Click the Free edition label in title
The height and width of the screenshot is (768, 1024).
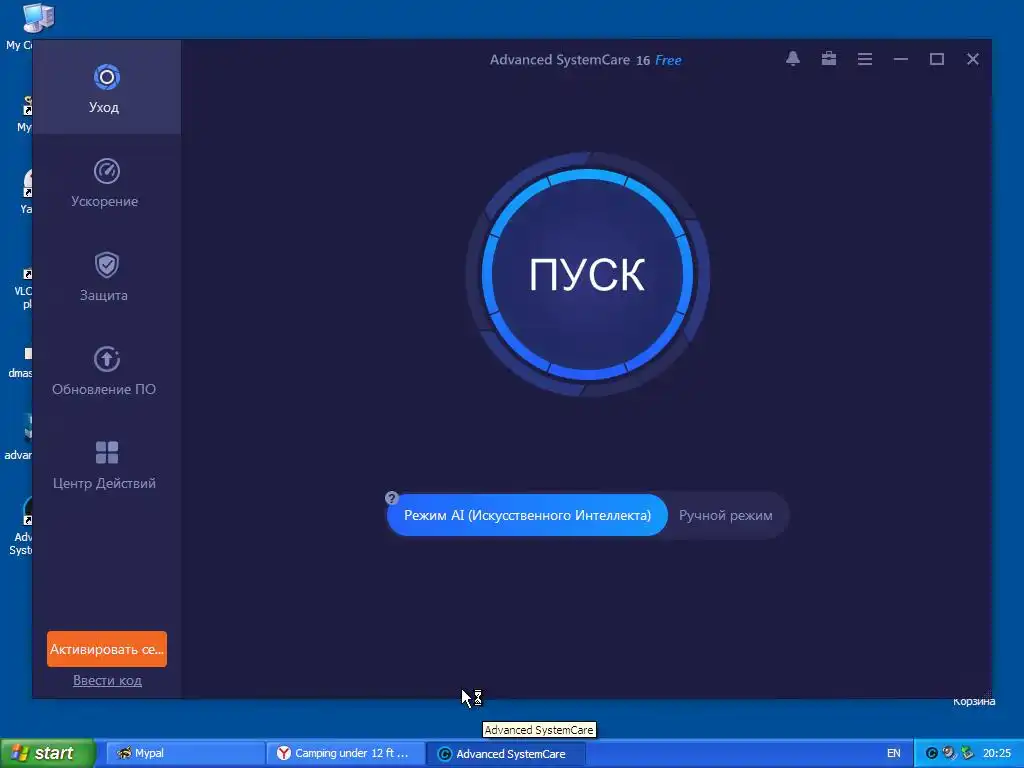click(x=668, y=60)
